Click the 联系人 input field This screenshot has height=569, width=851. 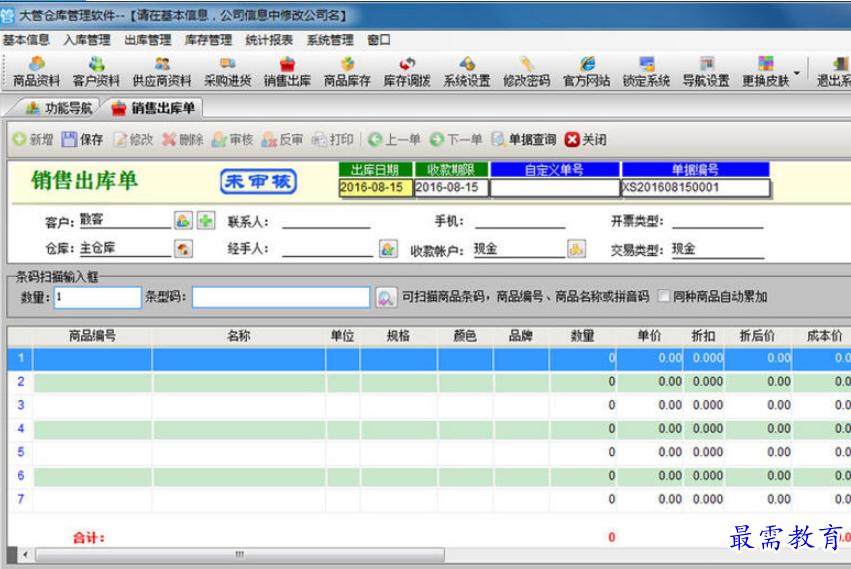(x=326, y=221)
